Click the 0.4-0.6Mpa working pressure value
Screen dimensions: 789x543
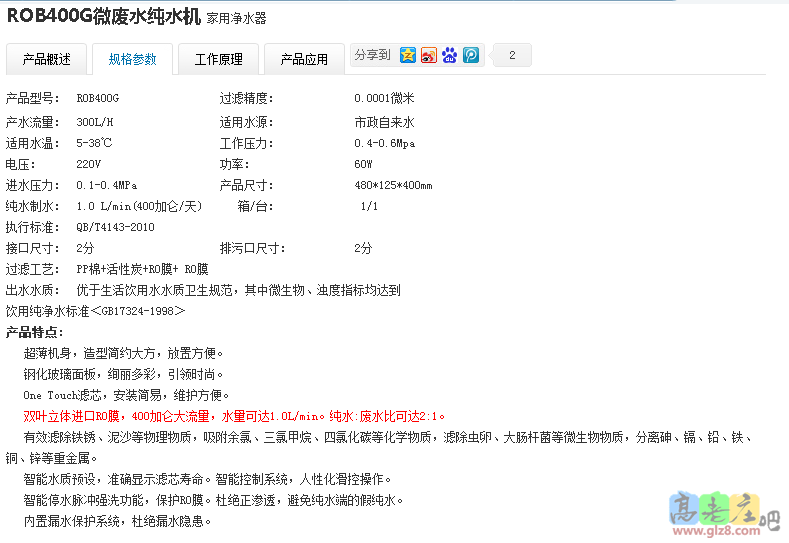pyautogui.click(x=384, y=143)
